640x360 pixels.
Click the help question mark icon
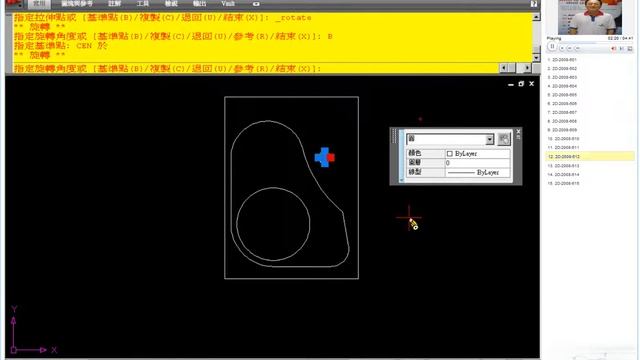[x=533, y=4]
